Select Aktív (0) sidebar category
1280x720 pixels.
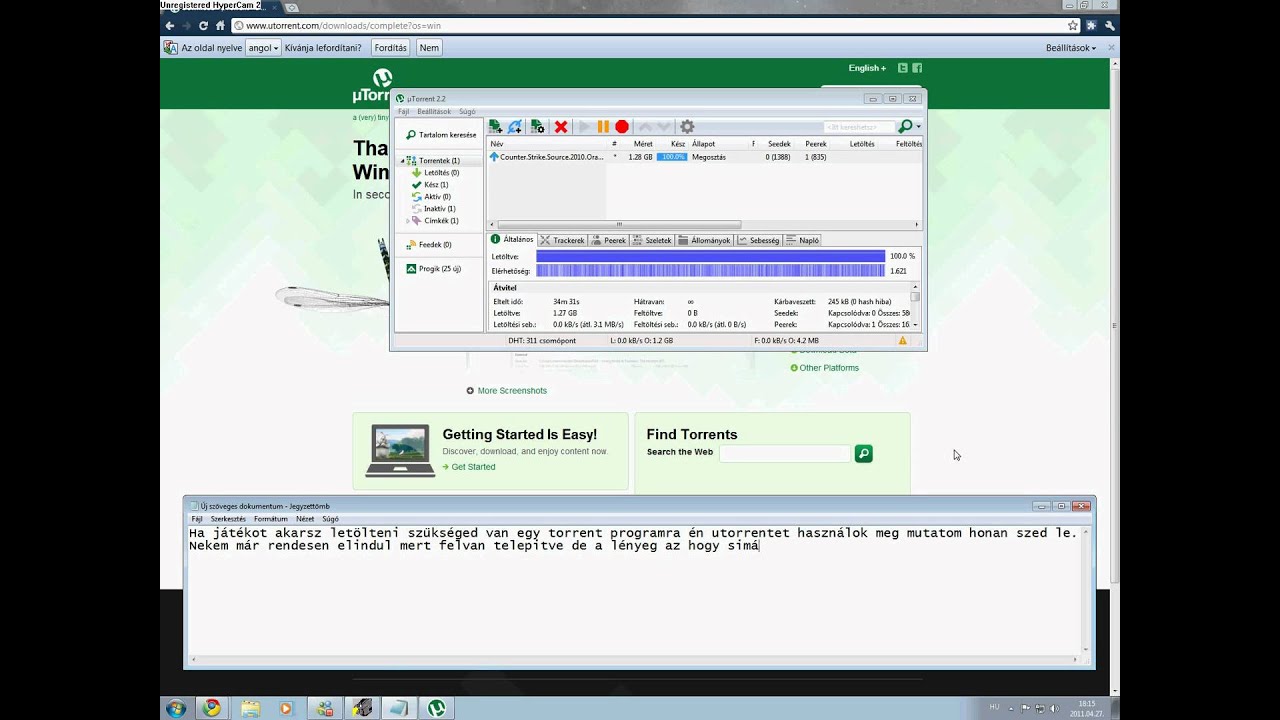[x=431, y=197]
